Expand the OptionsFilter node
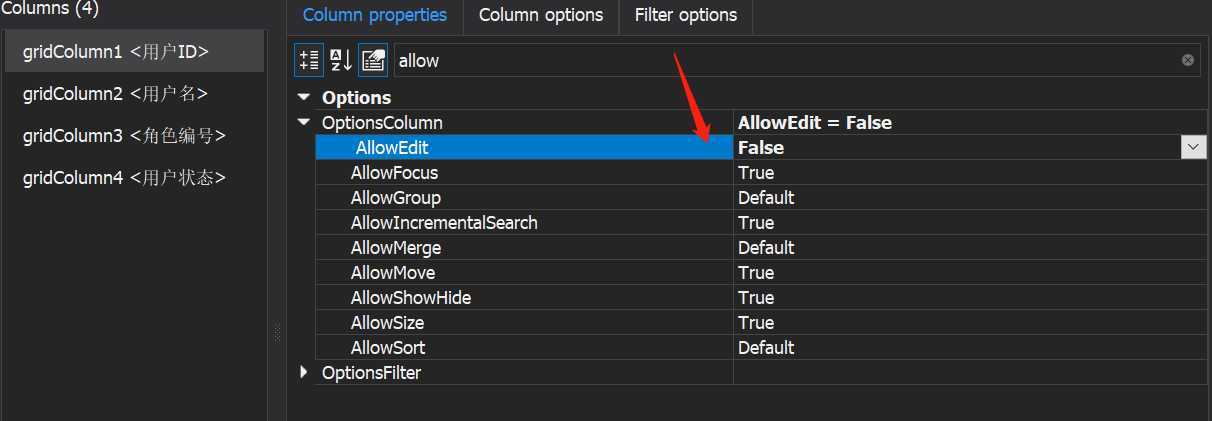Image resolution: width=1212 pixels, height=421 pixels. pyautogui.click(x=304, y=372)
